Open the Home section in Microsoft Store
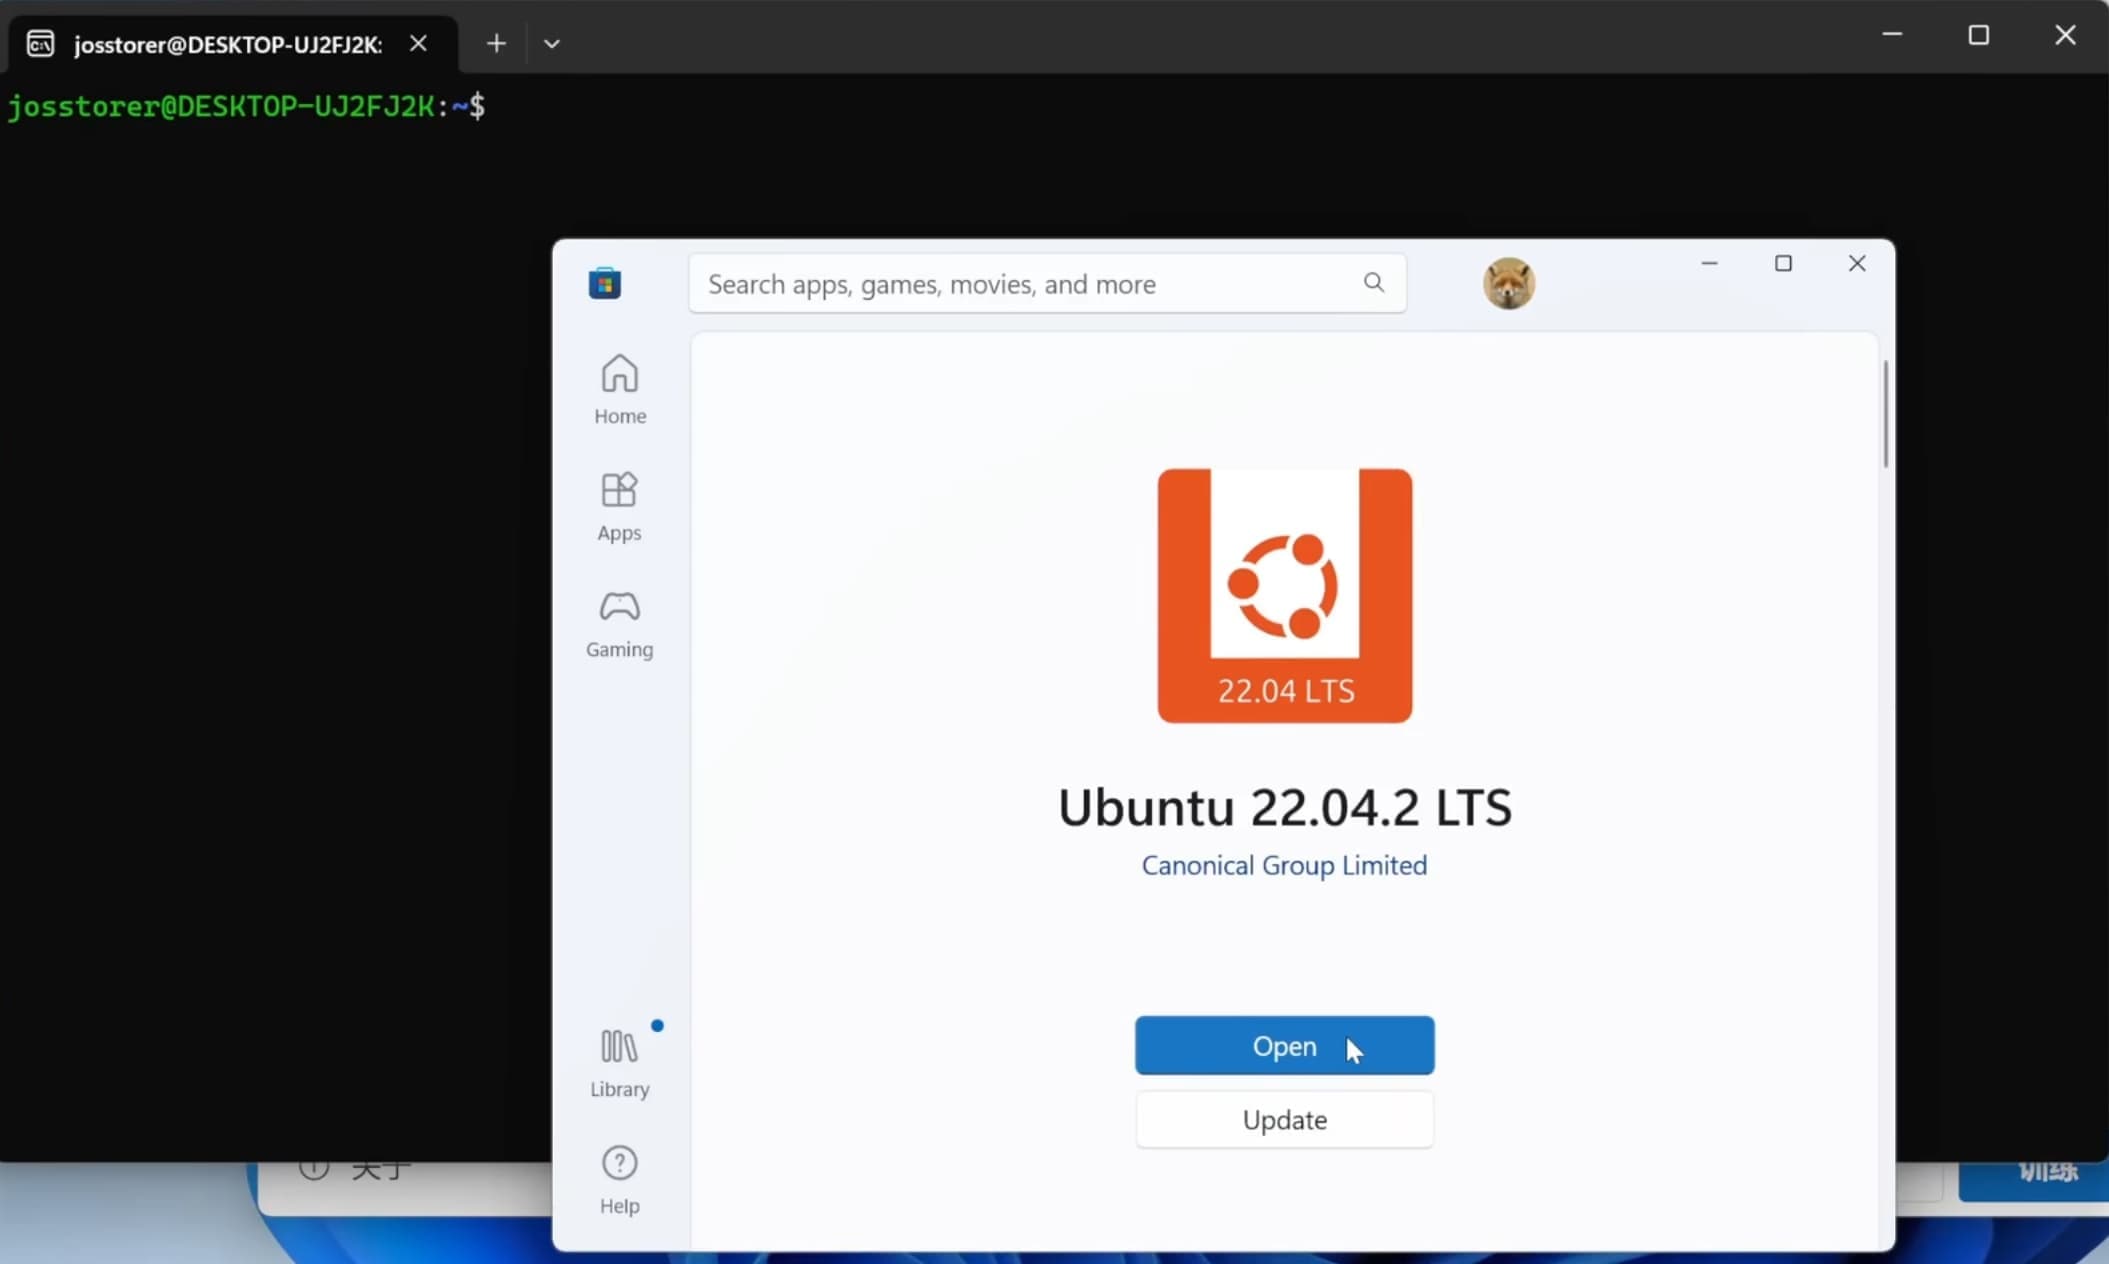Screen dimensions: 2109x1264 619,389
